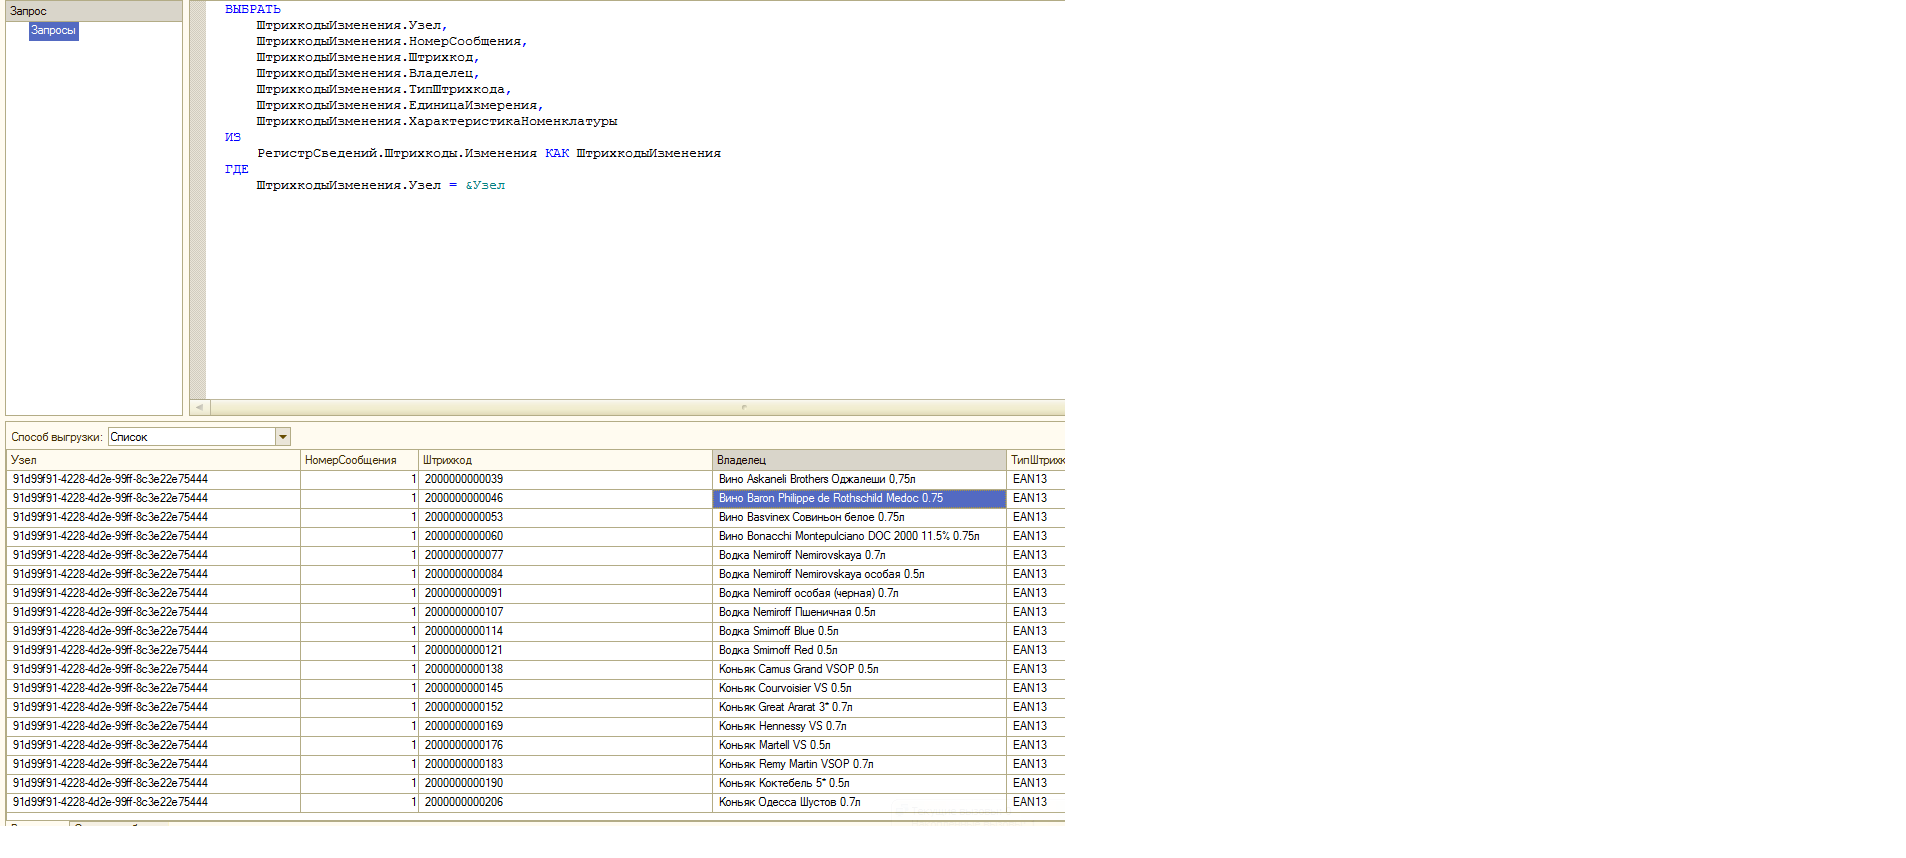Select the Запросы tree item
This screenshot has width=1906, height=858.
click(x=53, y=31)
